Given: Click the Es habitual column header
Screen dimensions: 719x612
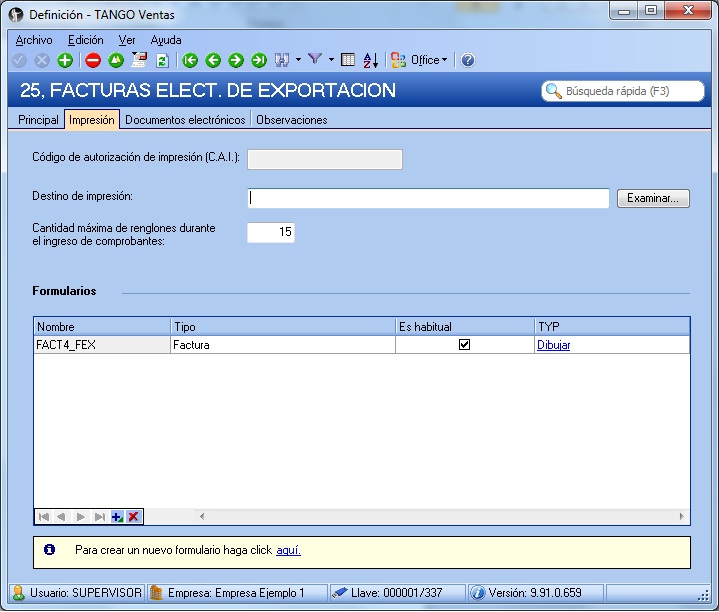Looking at the screenshot, I should (465, 327).
